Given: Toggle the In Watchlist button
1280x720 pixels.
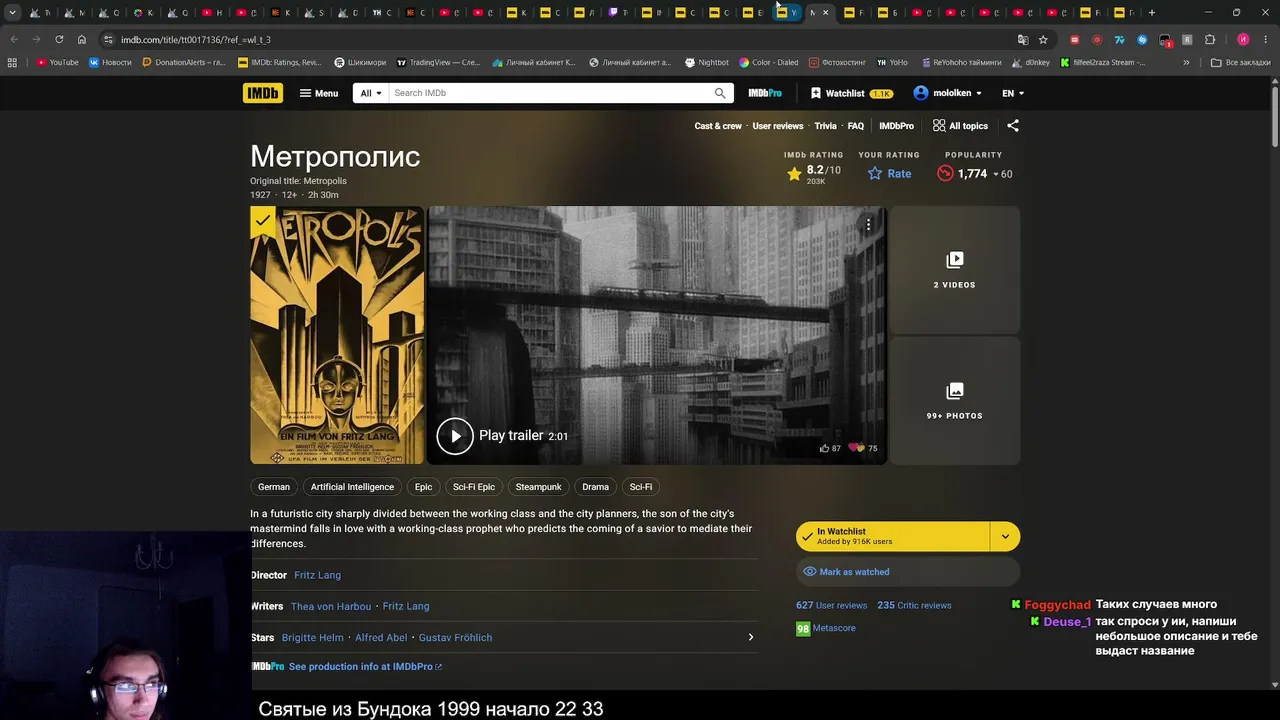Looking at the screenshot, I should tap(893, 537).
